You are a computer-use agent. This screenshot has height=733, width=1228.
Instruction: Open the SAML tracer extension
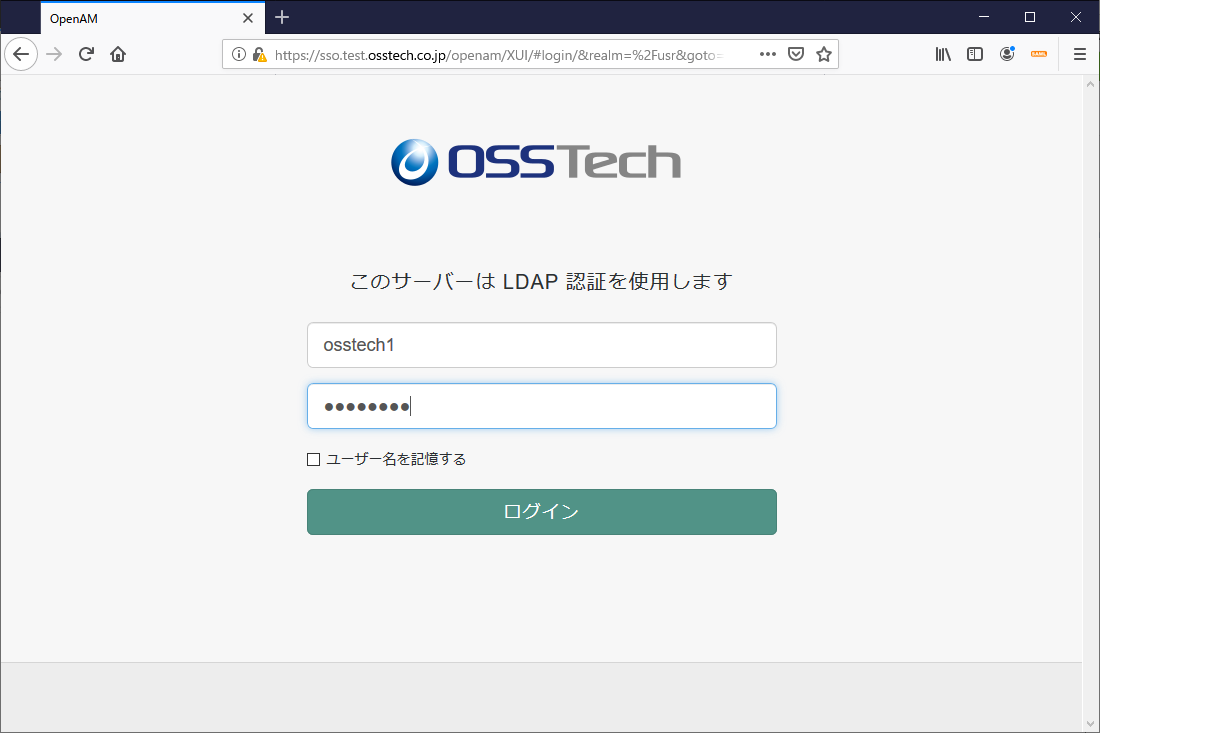pos(1039,54)
